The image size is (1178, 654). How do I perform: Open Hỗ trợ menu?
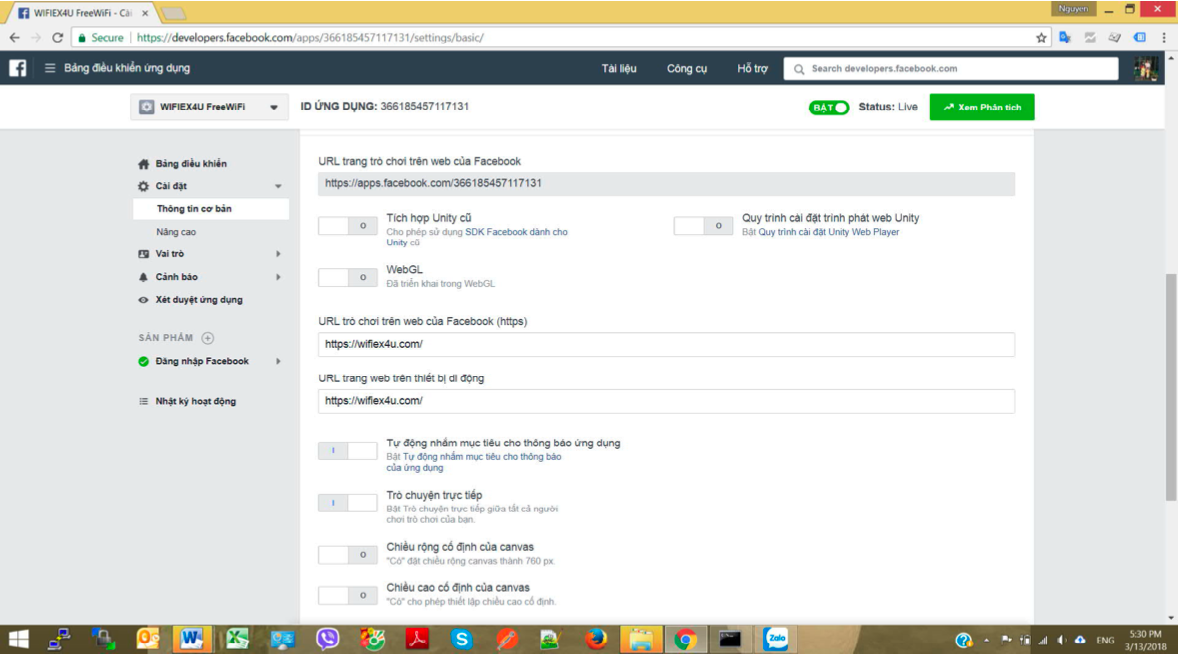click(752, 68)
